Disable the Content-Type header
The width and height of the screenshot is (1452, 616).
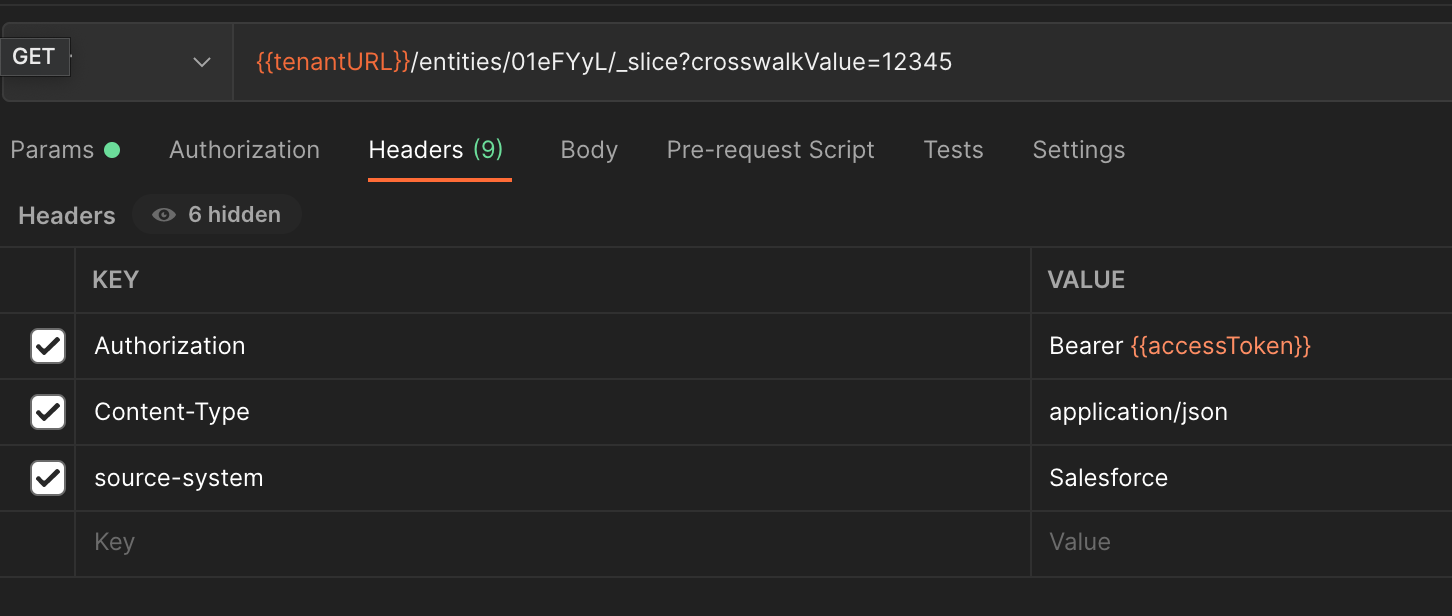coord(48,411)
